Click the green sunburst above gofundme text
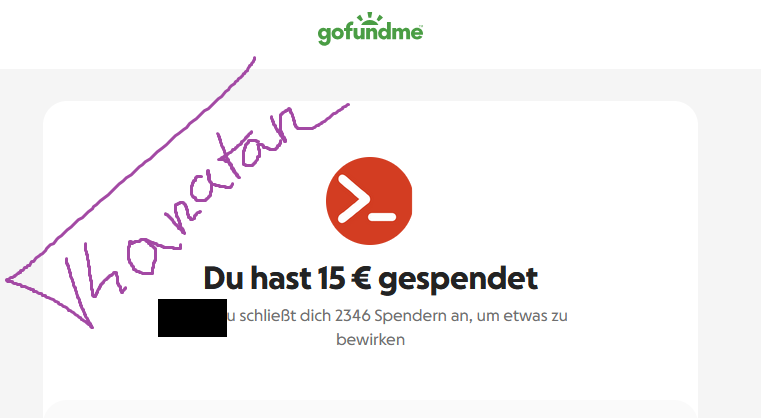Screen dimensions: 761x418 pyautogui.click(x=370, y=19)
